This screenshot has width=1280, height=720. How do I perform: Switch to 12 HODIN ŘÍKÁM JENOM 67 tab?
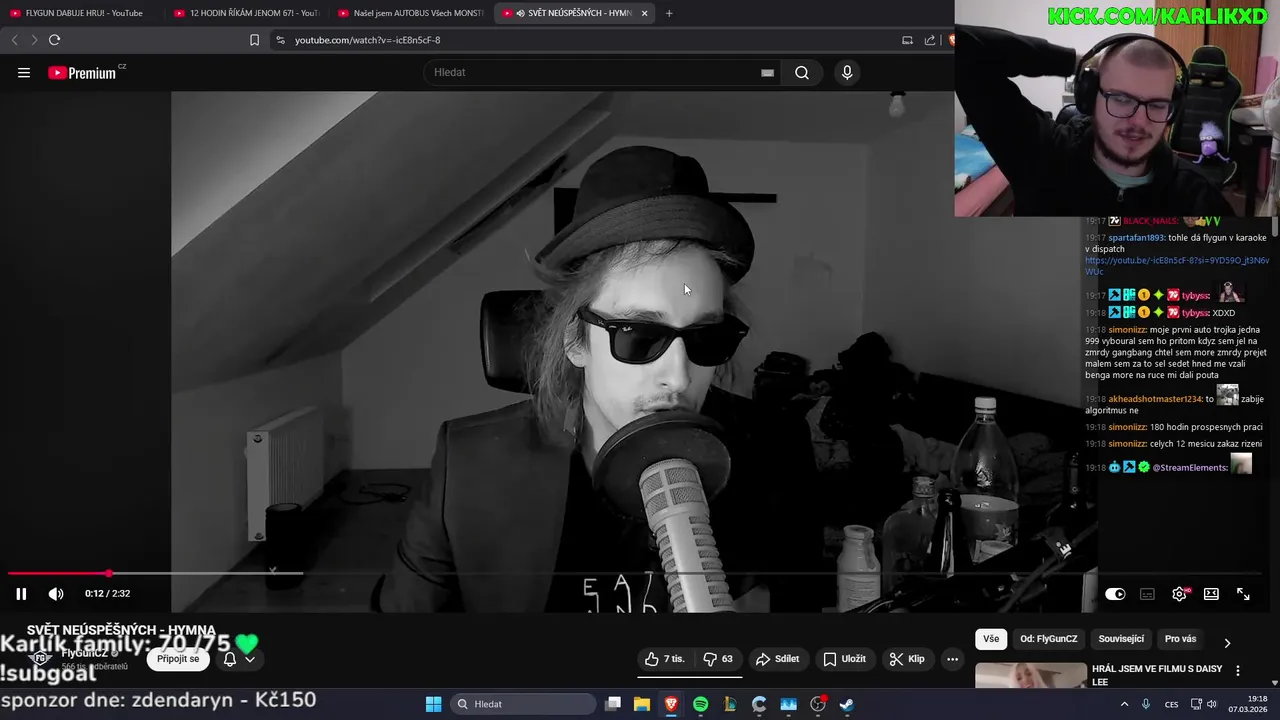coord(247,13)
